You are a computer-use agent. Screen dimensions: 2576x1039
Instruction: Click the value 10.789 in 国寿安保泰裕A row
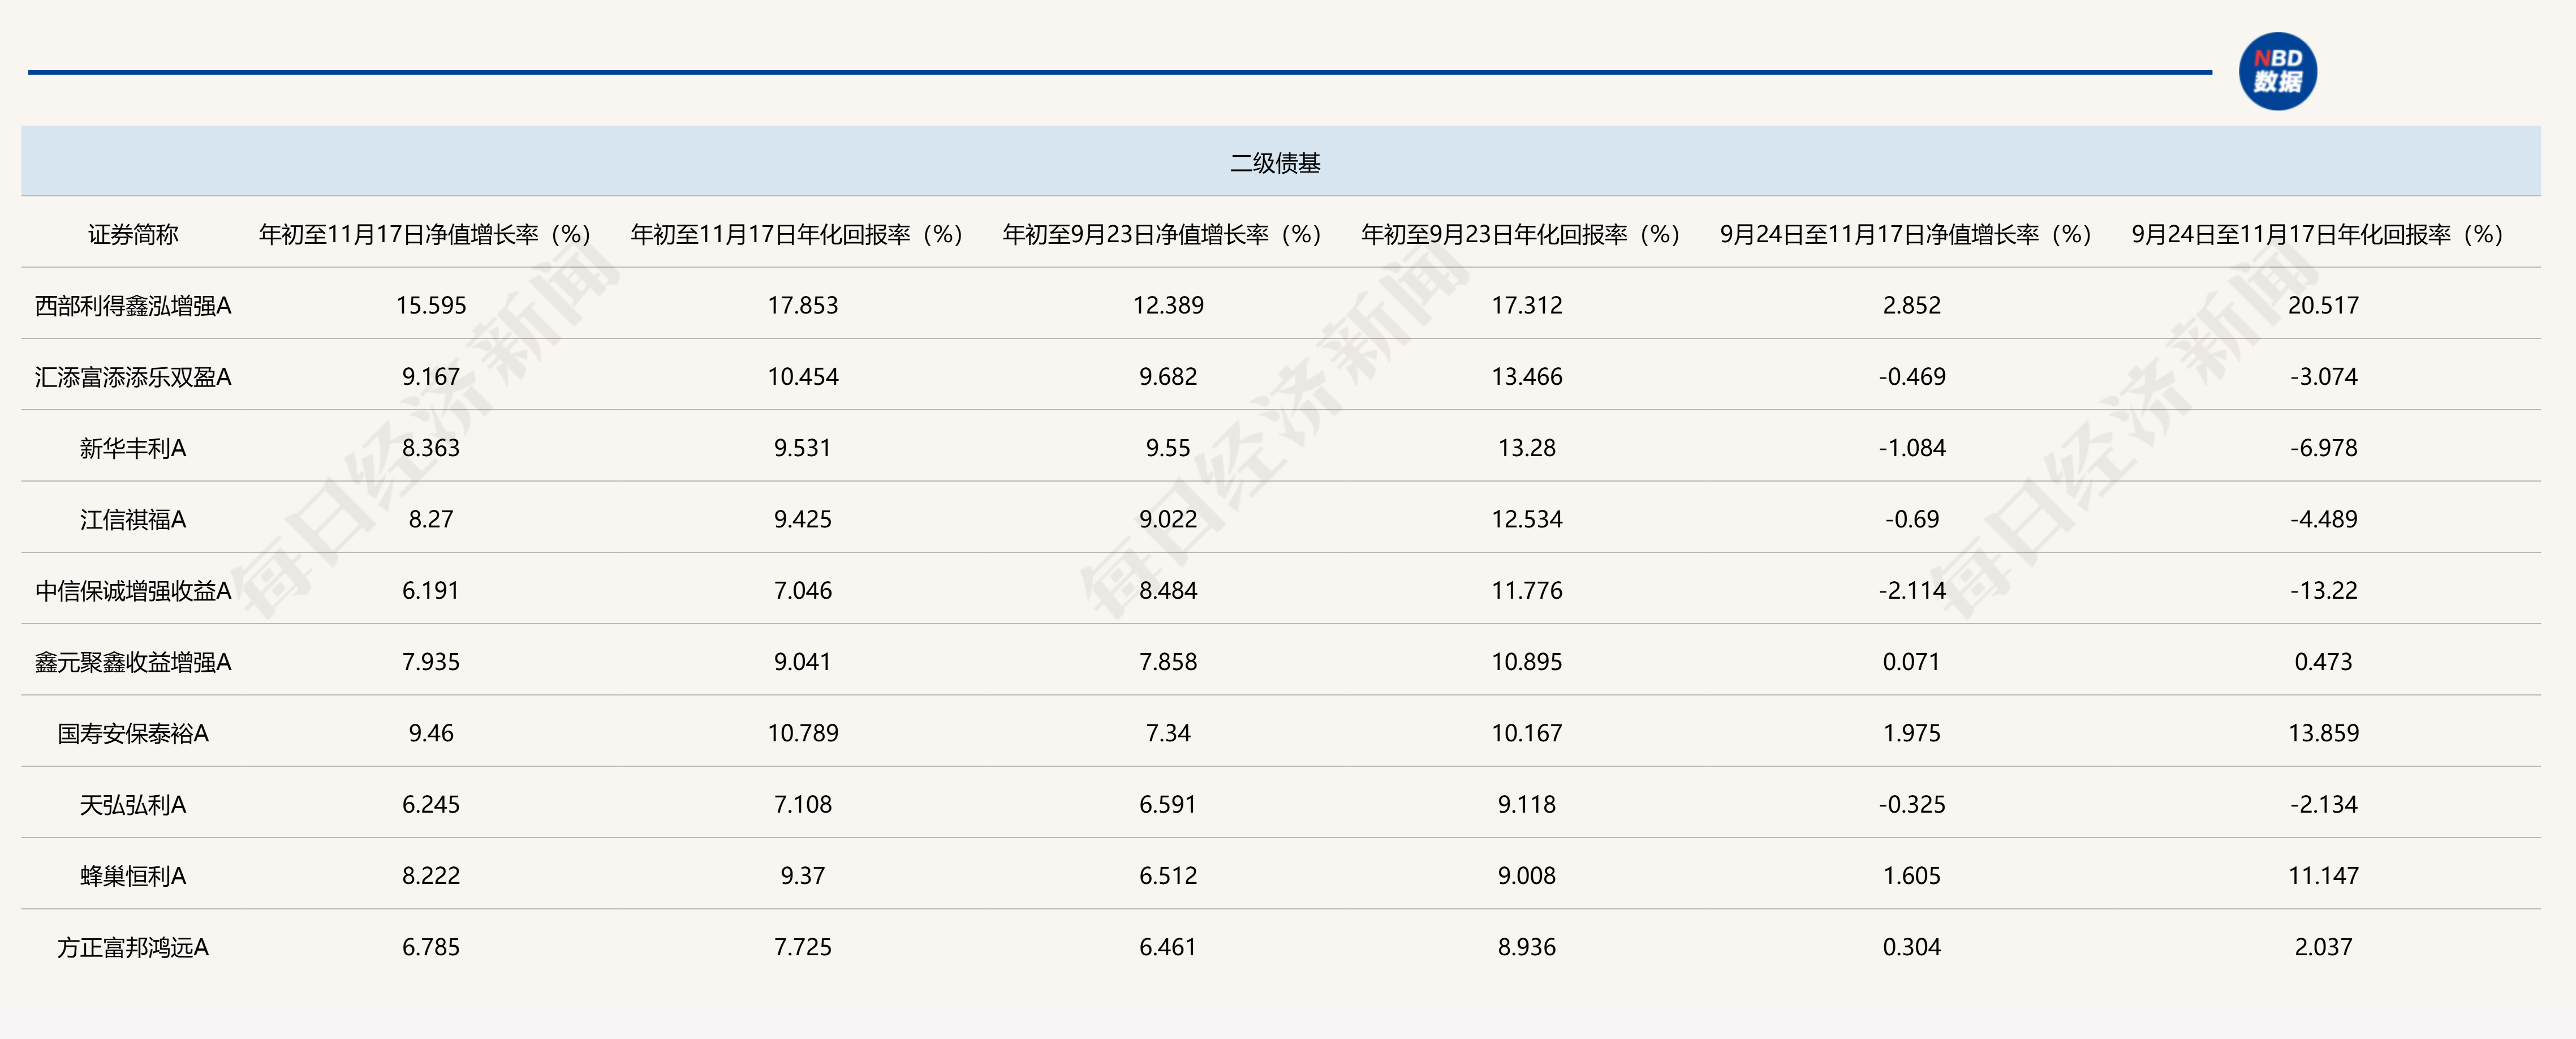point(803,733)
